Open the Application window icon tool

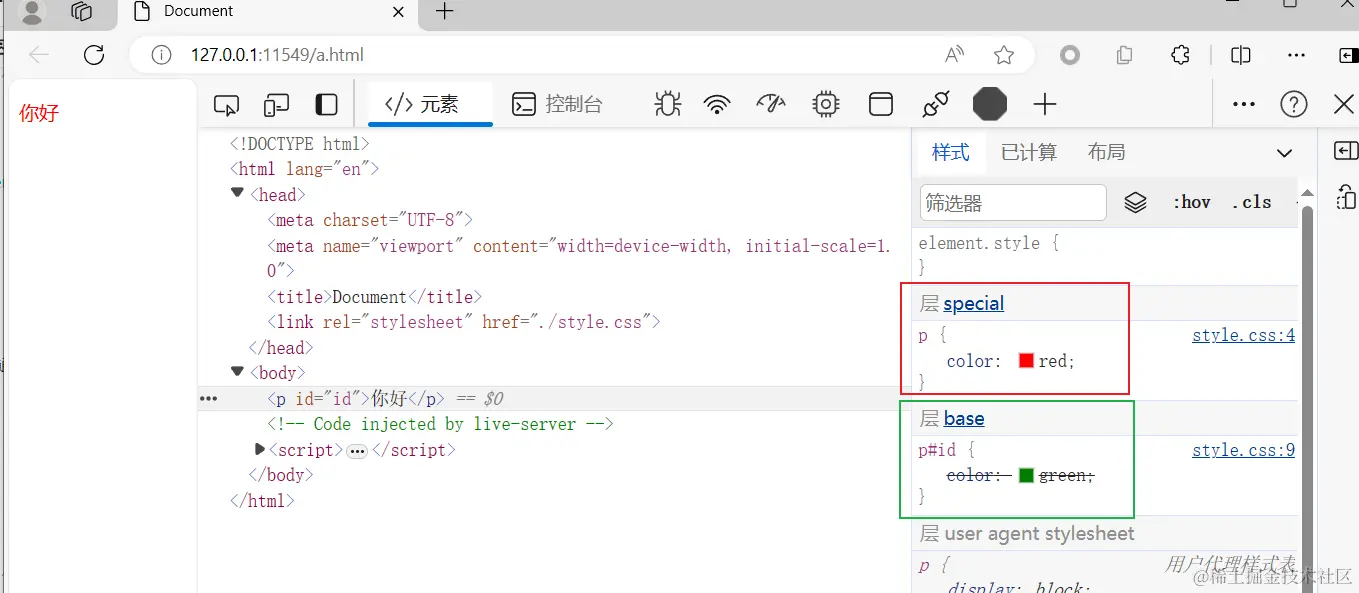tap(881, 104)
